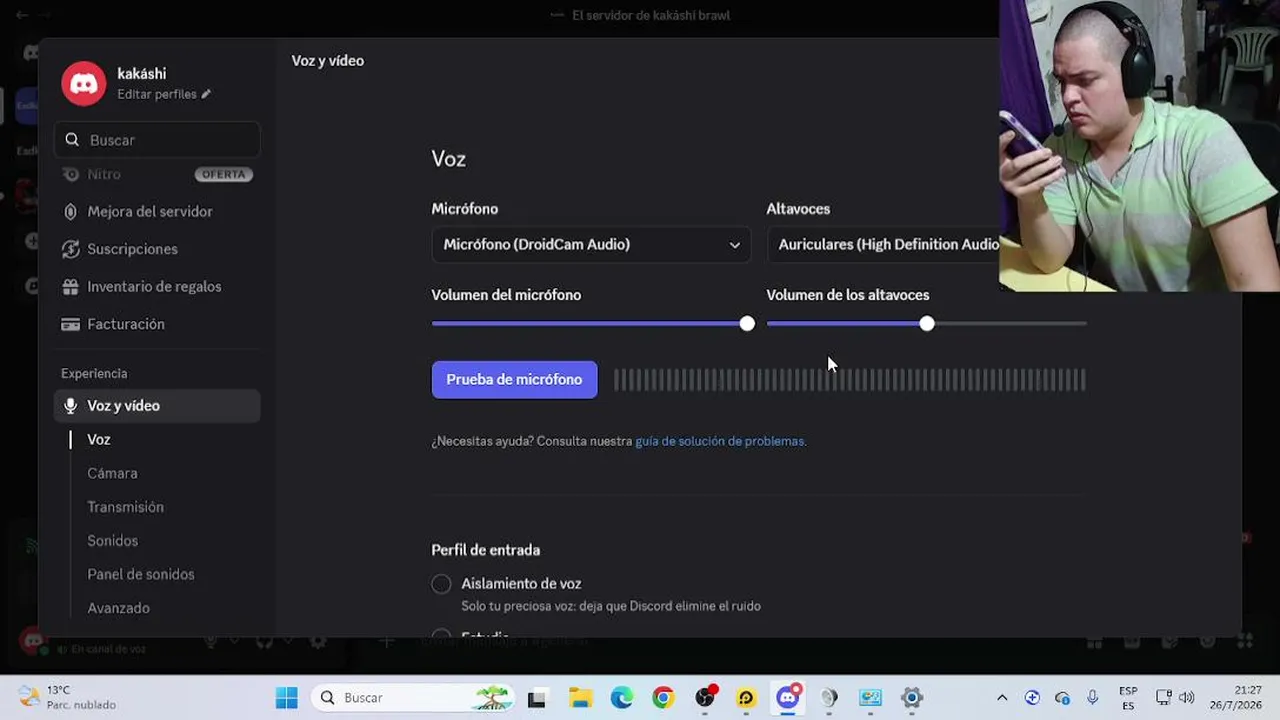Click the Suscripciones icon in the sidebar

tap(70, 249)
